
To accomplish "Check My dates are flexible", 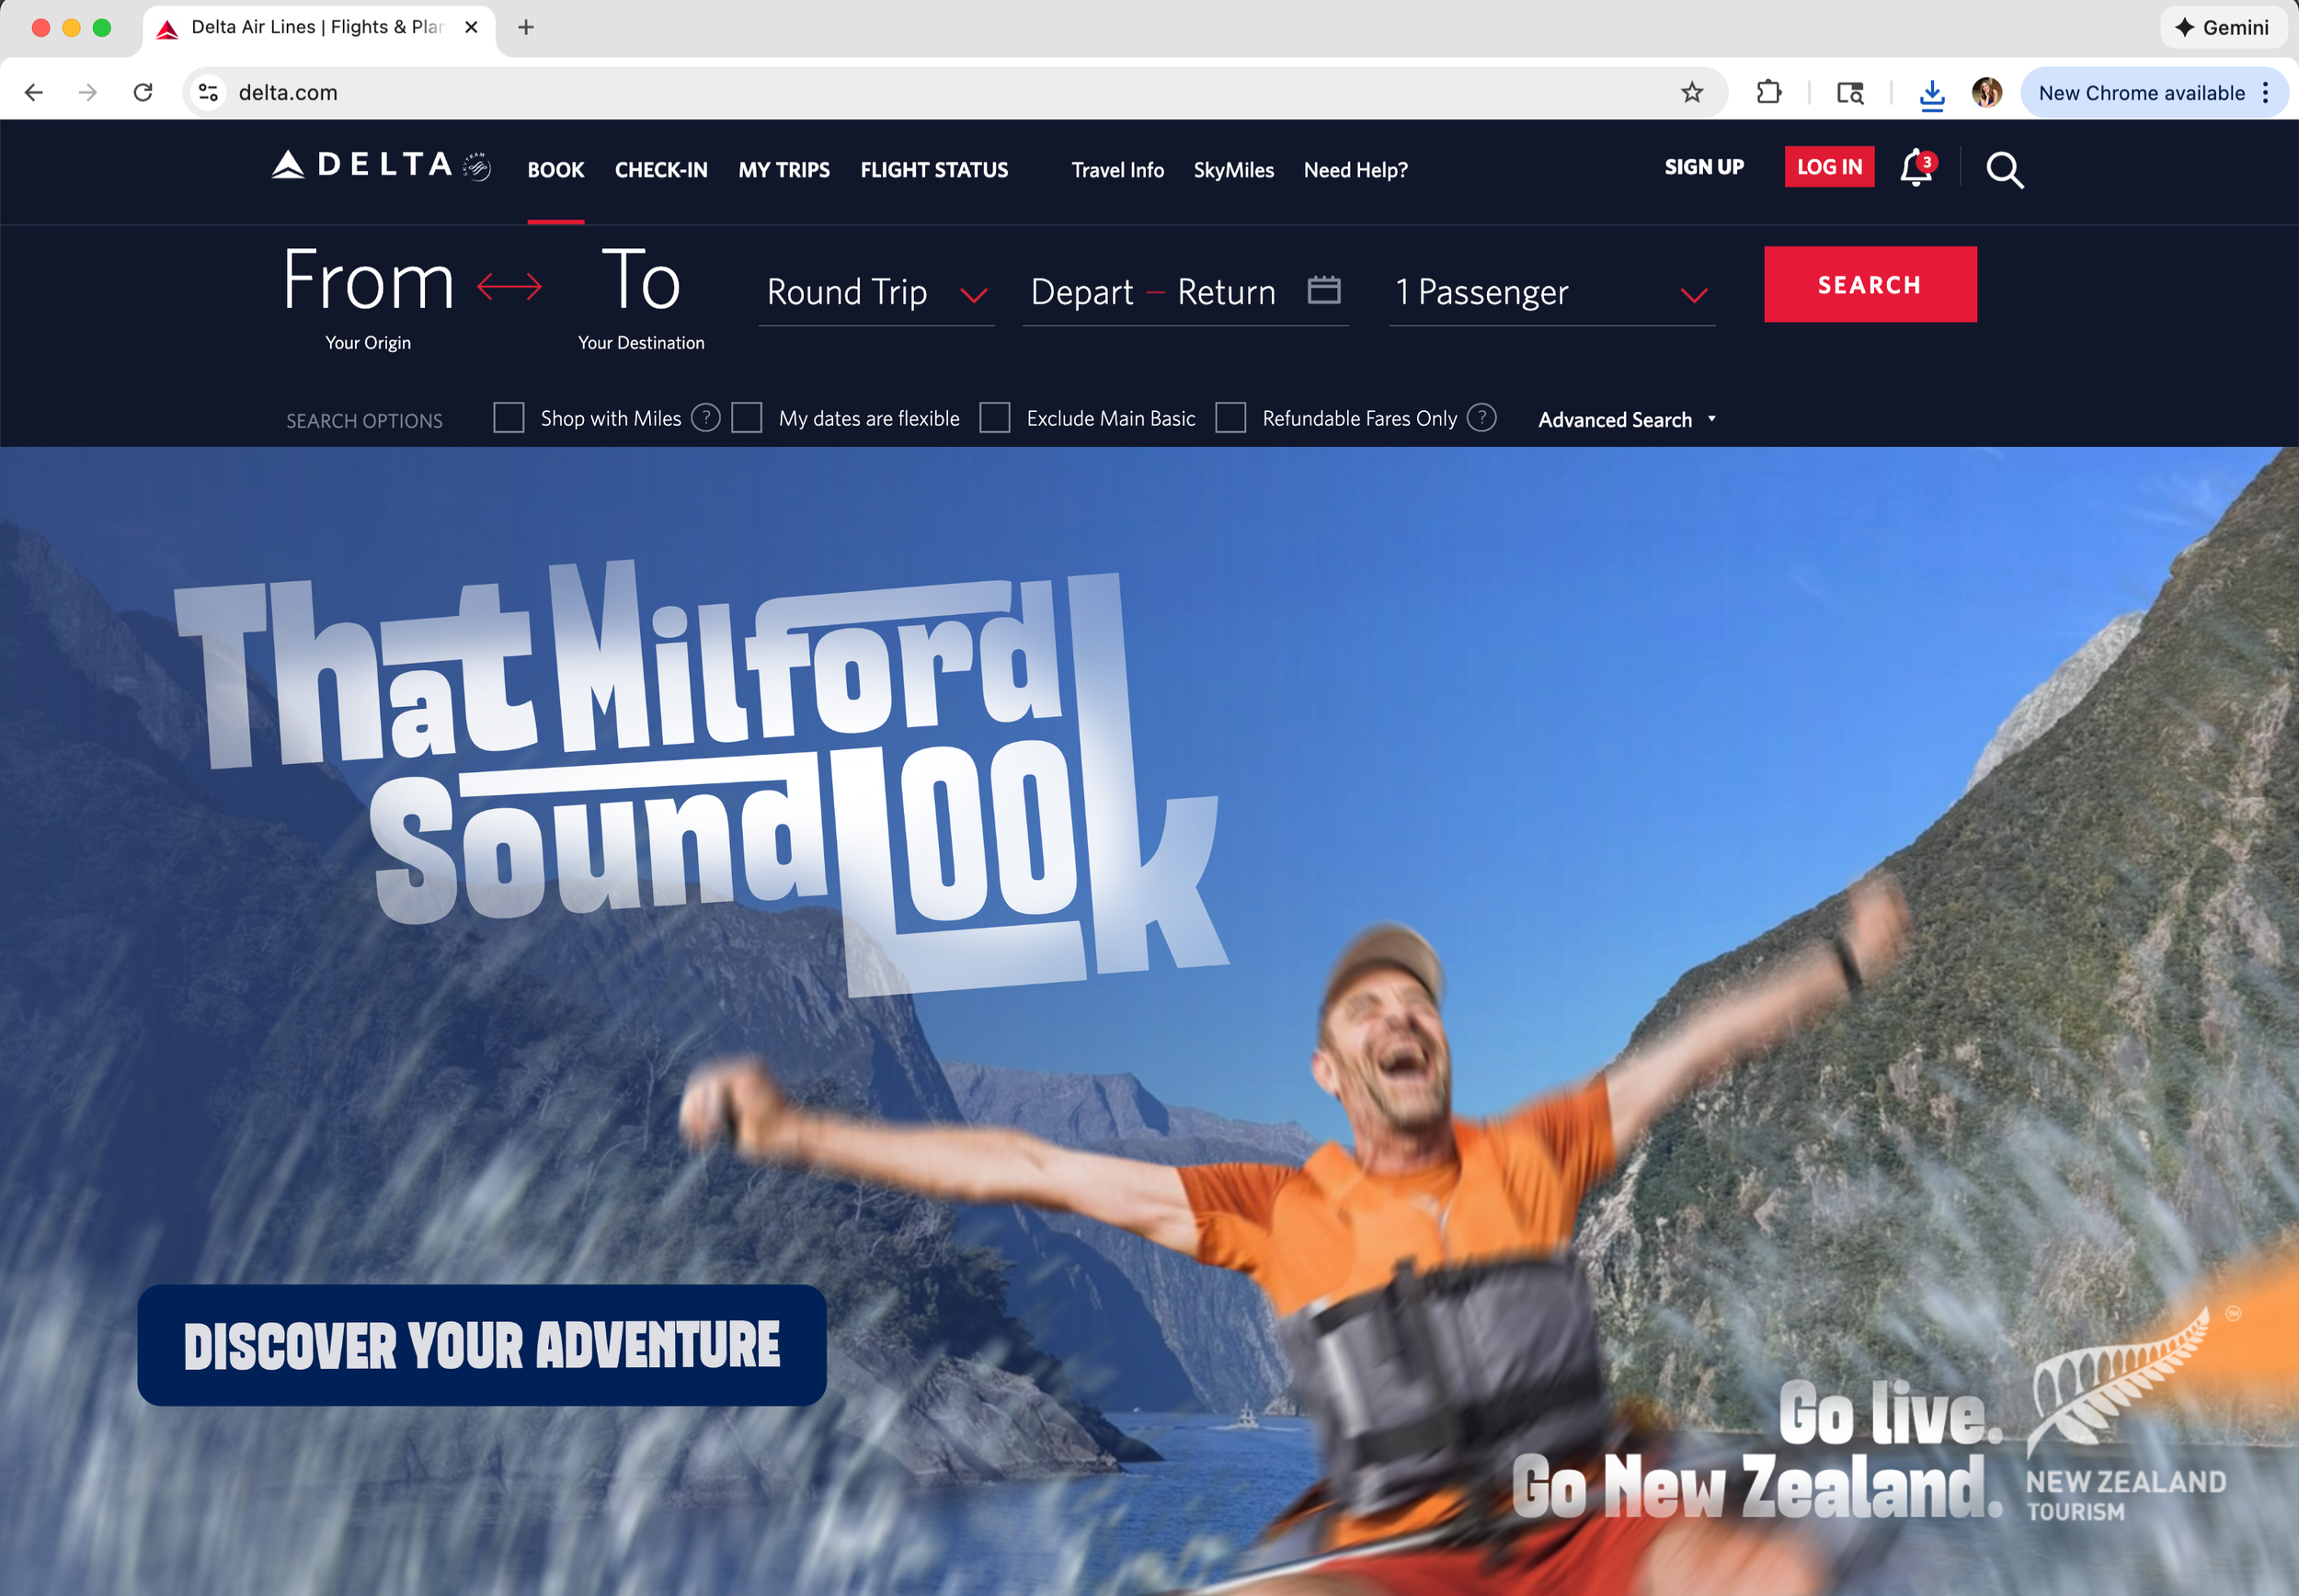I will pyautogui.click(x=747, y=418).
